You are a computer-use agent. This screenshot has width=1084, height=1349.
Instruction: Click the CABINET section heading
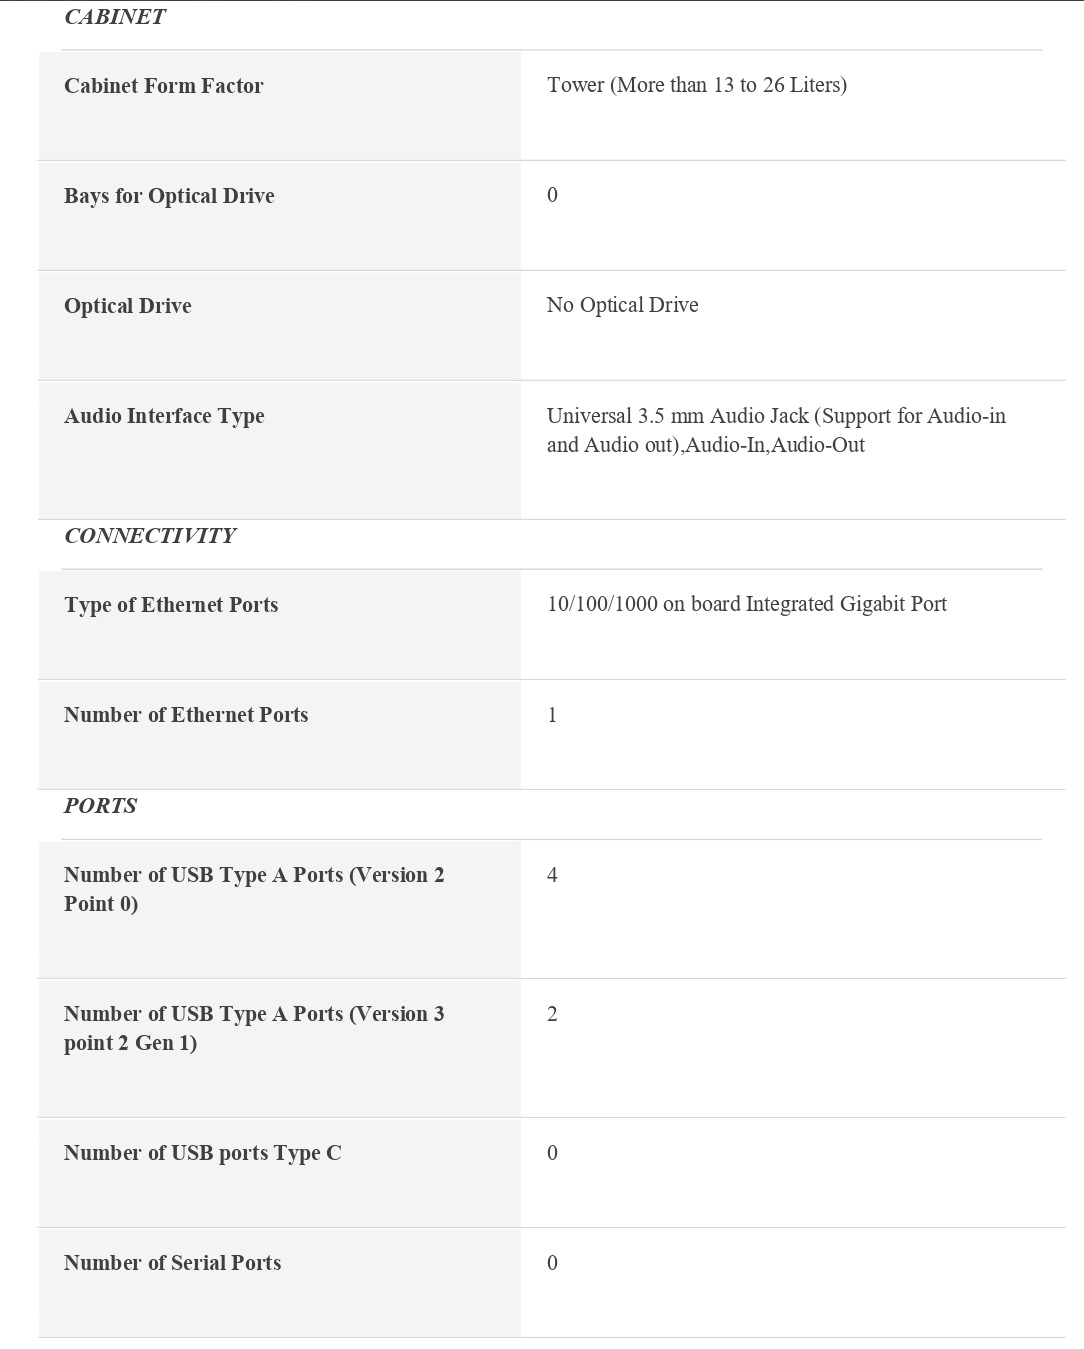[114, 17]
